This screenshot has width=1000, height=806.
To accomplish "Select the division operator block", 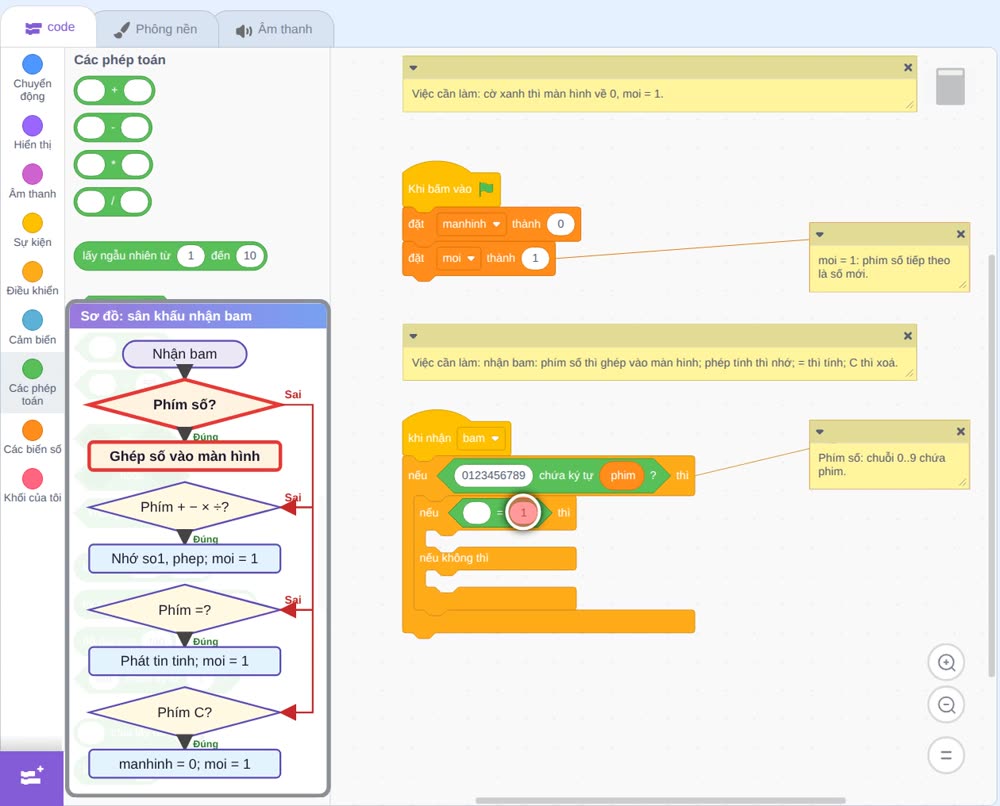I will 113,202.
